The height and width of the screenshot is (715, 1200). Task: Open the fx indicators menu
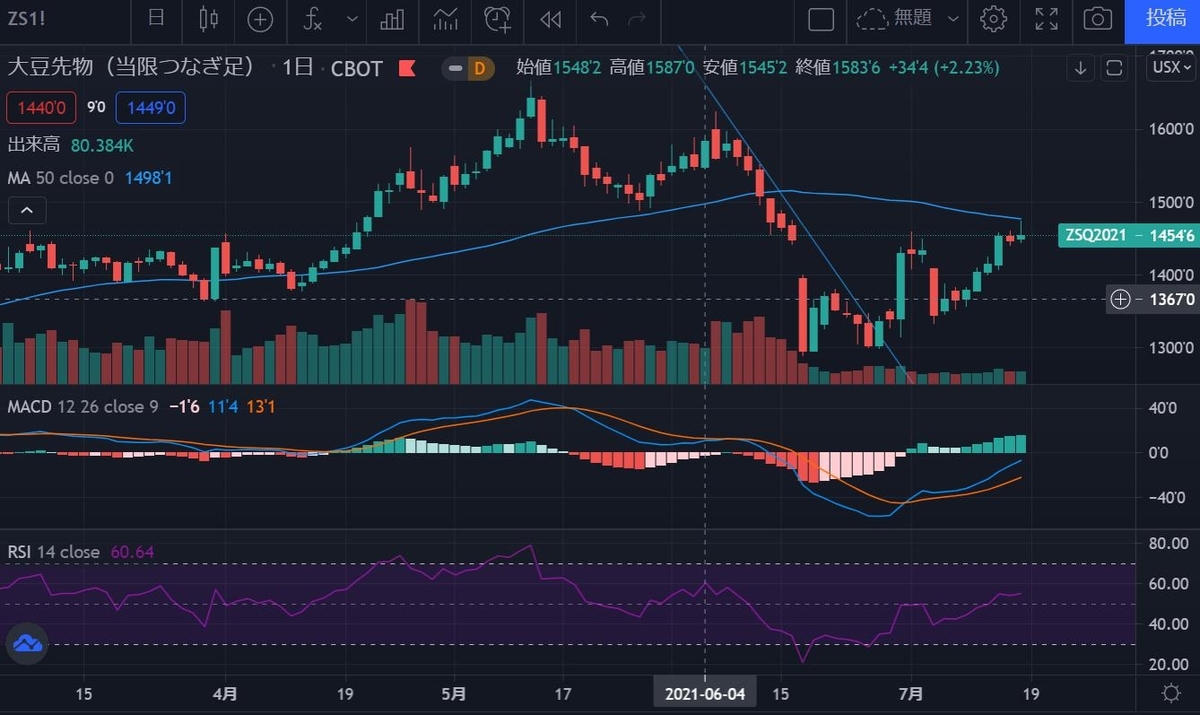click(x=314, y=18)
